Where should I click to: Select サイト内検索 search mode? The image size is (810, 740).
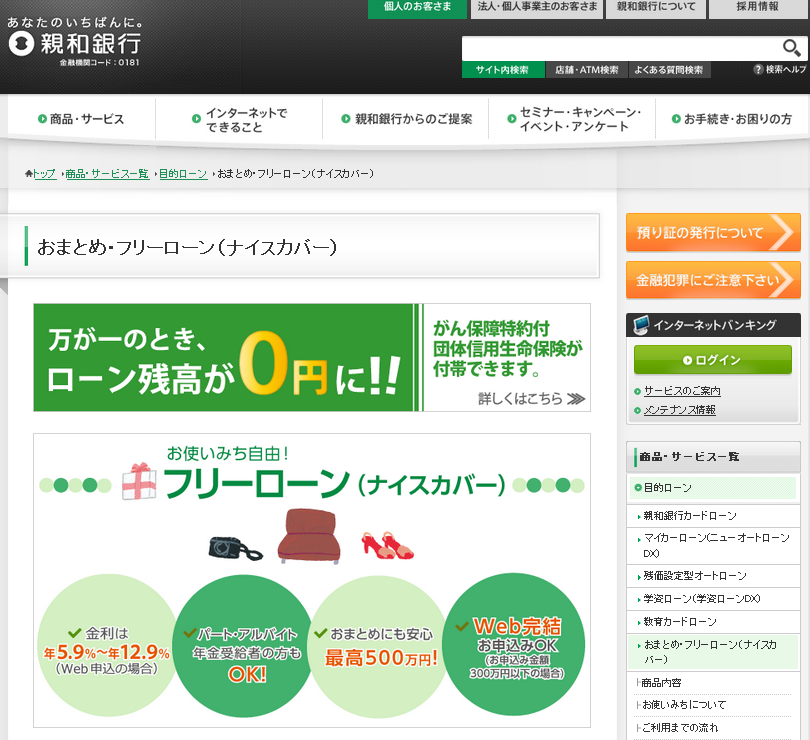coord(503,70)
